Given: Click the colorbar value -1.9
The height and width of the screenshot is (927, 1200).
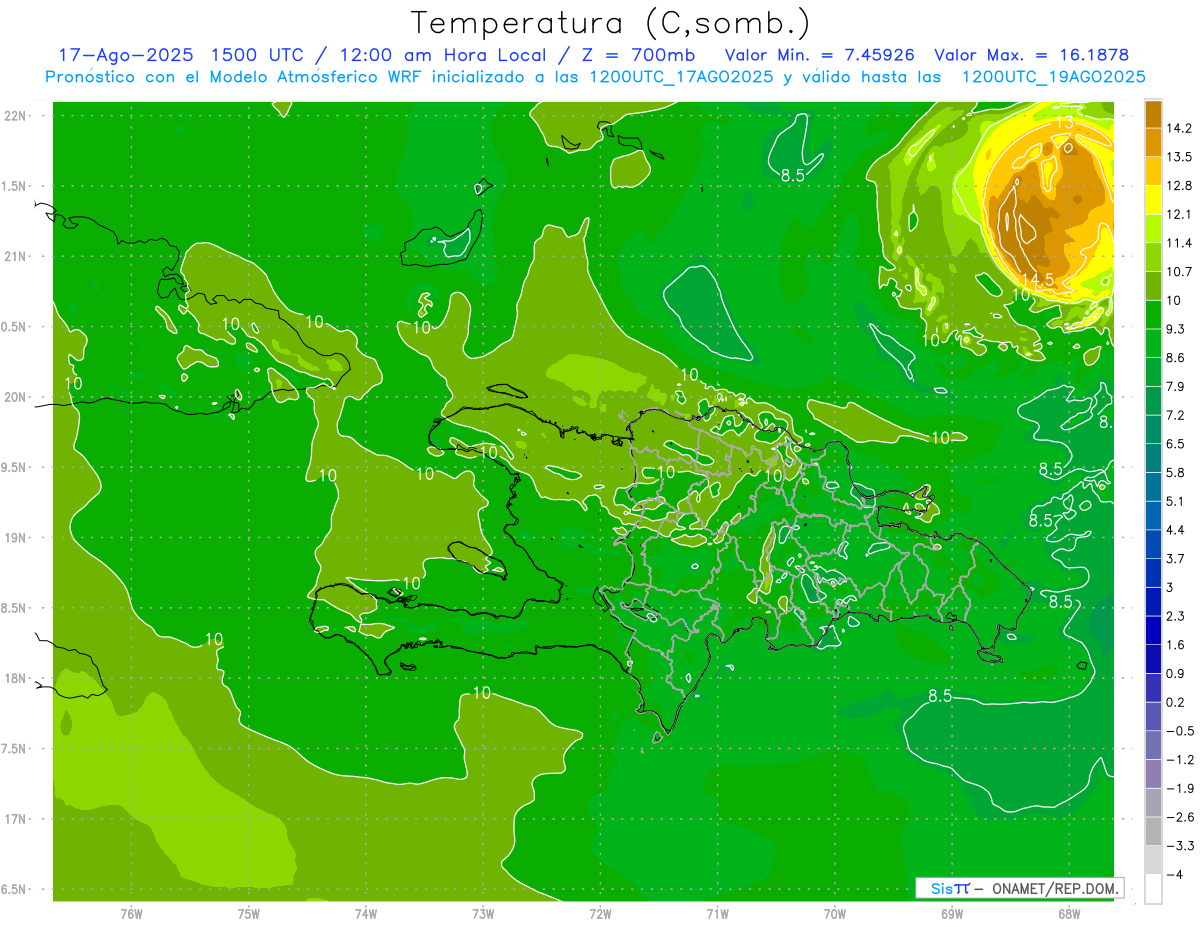Looking at the screenshot, I should click(x=1179, y=789).
